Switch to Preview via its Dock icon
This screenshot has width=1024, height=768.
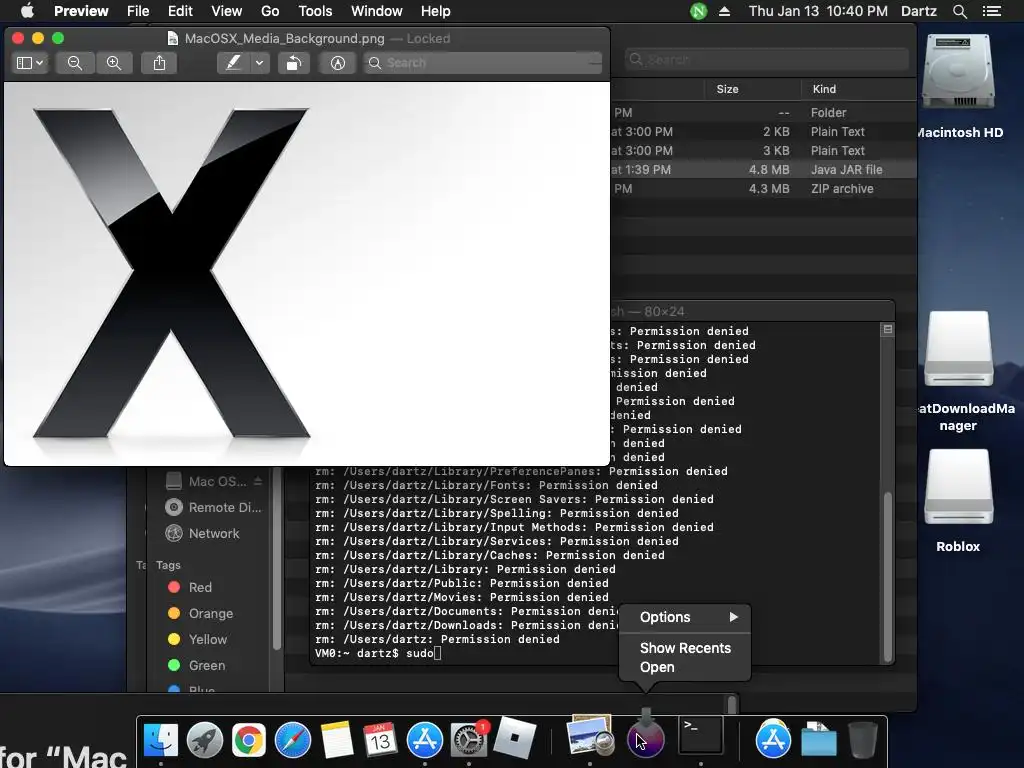pyautogui.click(x=590, y=737)
